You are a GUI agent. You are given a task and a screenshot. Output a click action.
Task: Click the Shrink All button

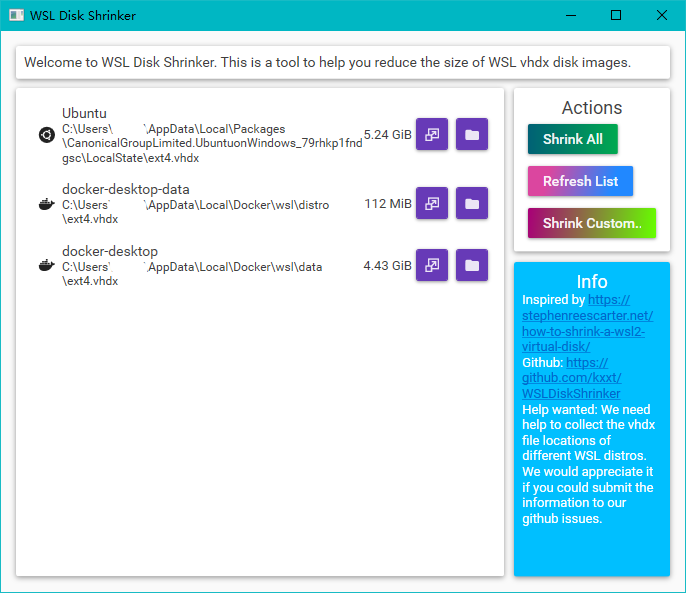(573, 139)
